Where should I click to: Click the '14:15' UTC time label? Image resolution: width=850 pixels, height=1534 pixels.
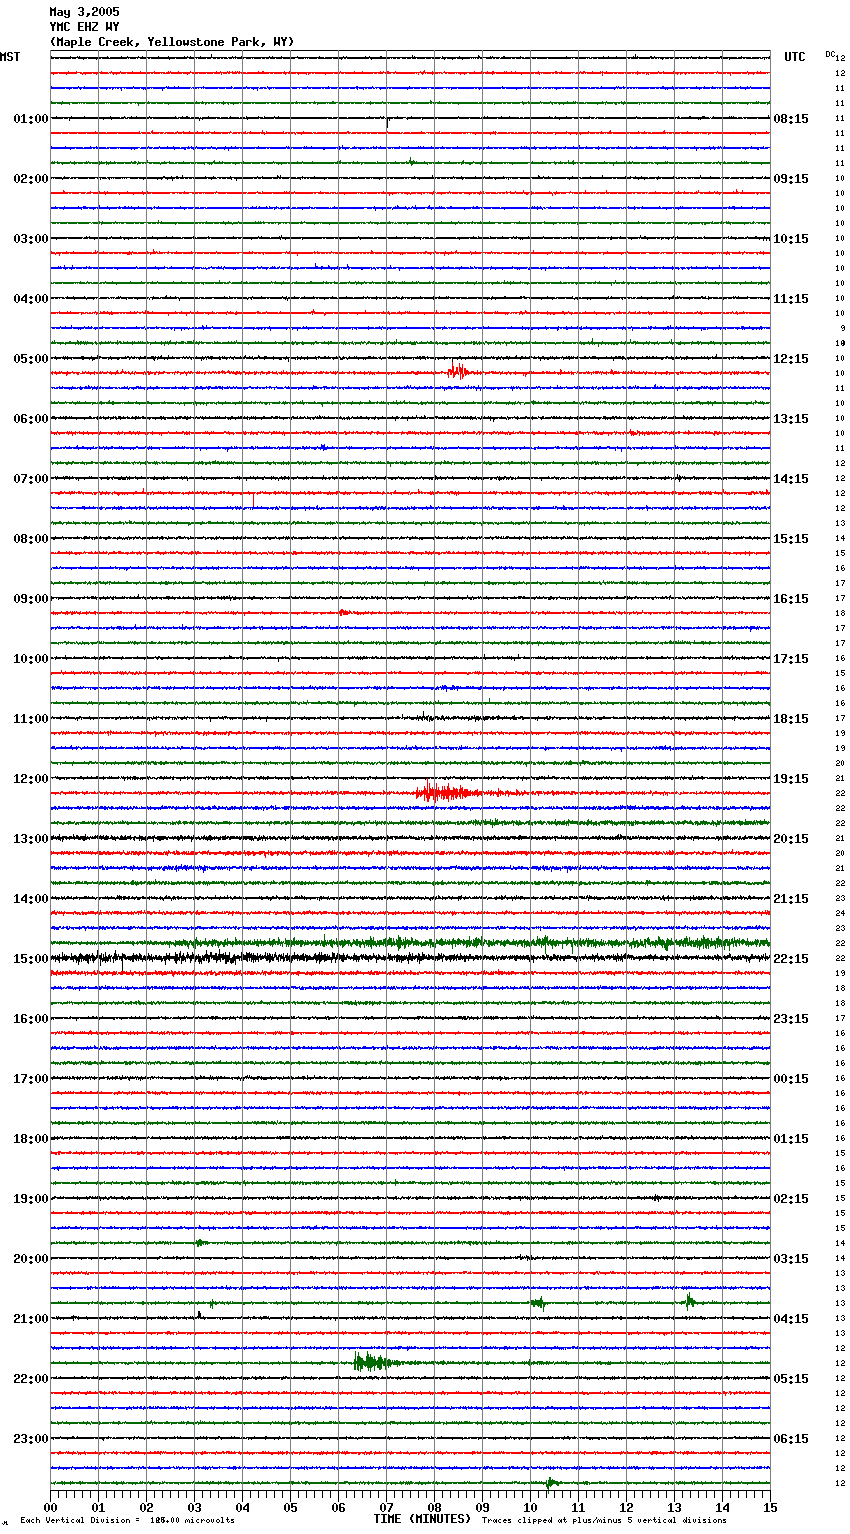coord(791,479)
